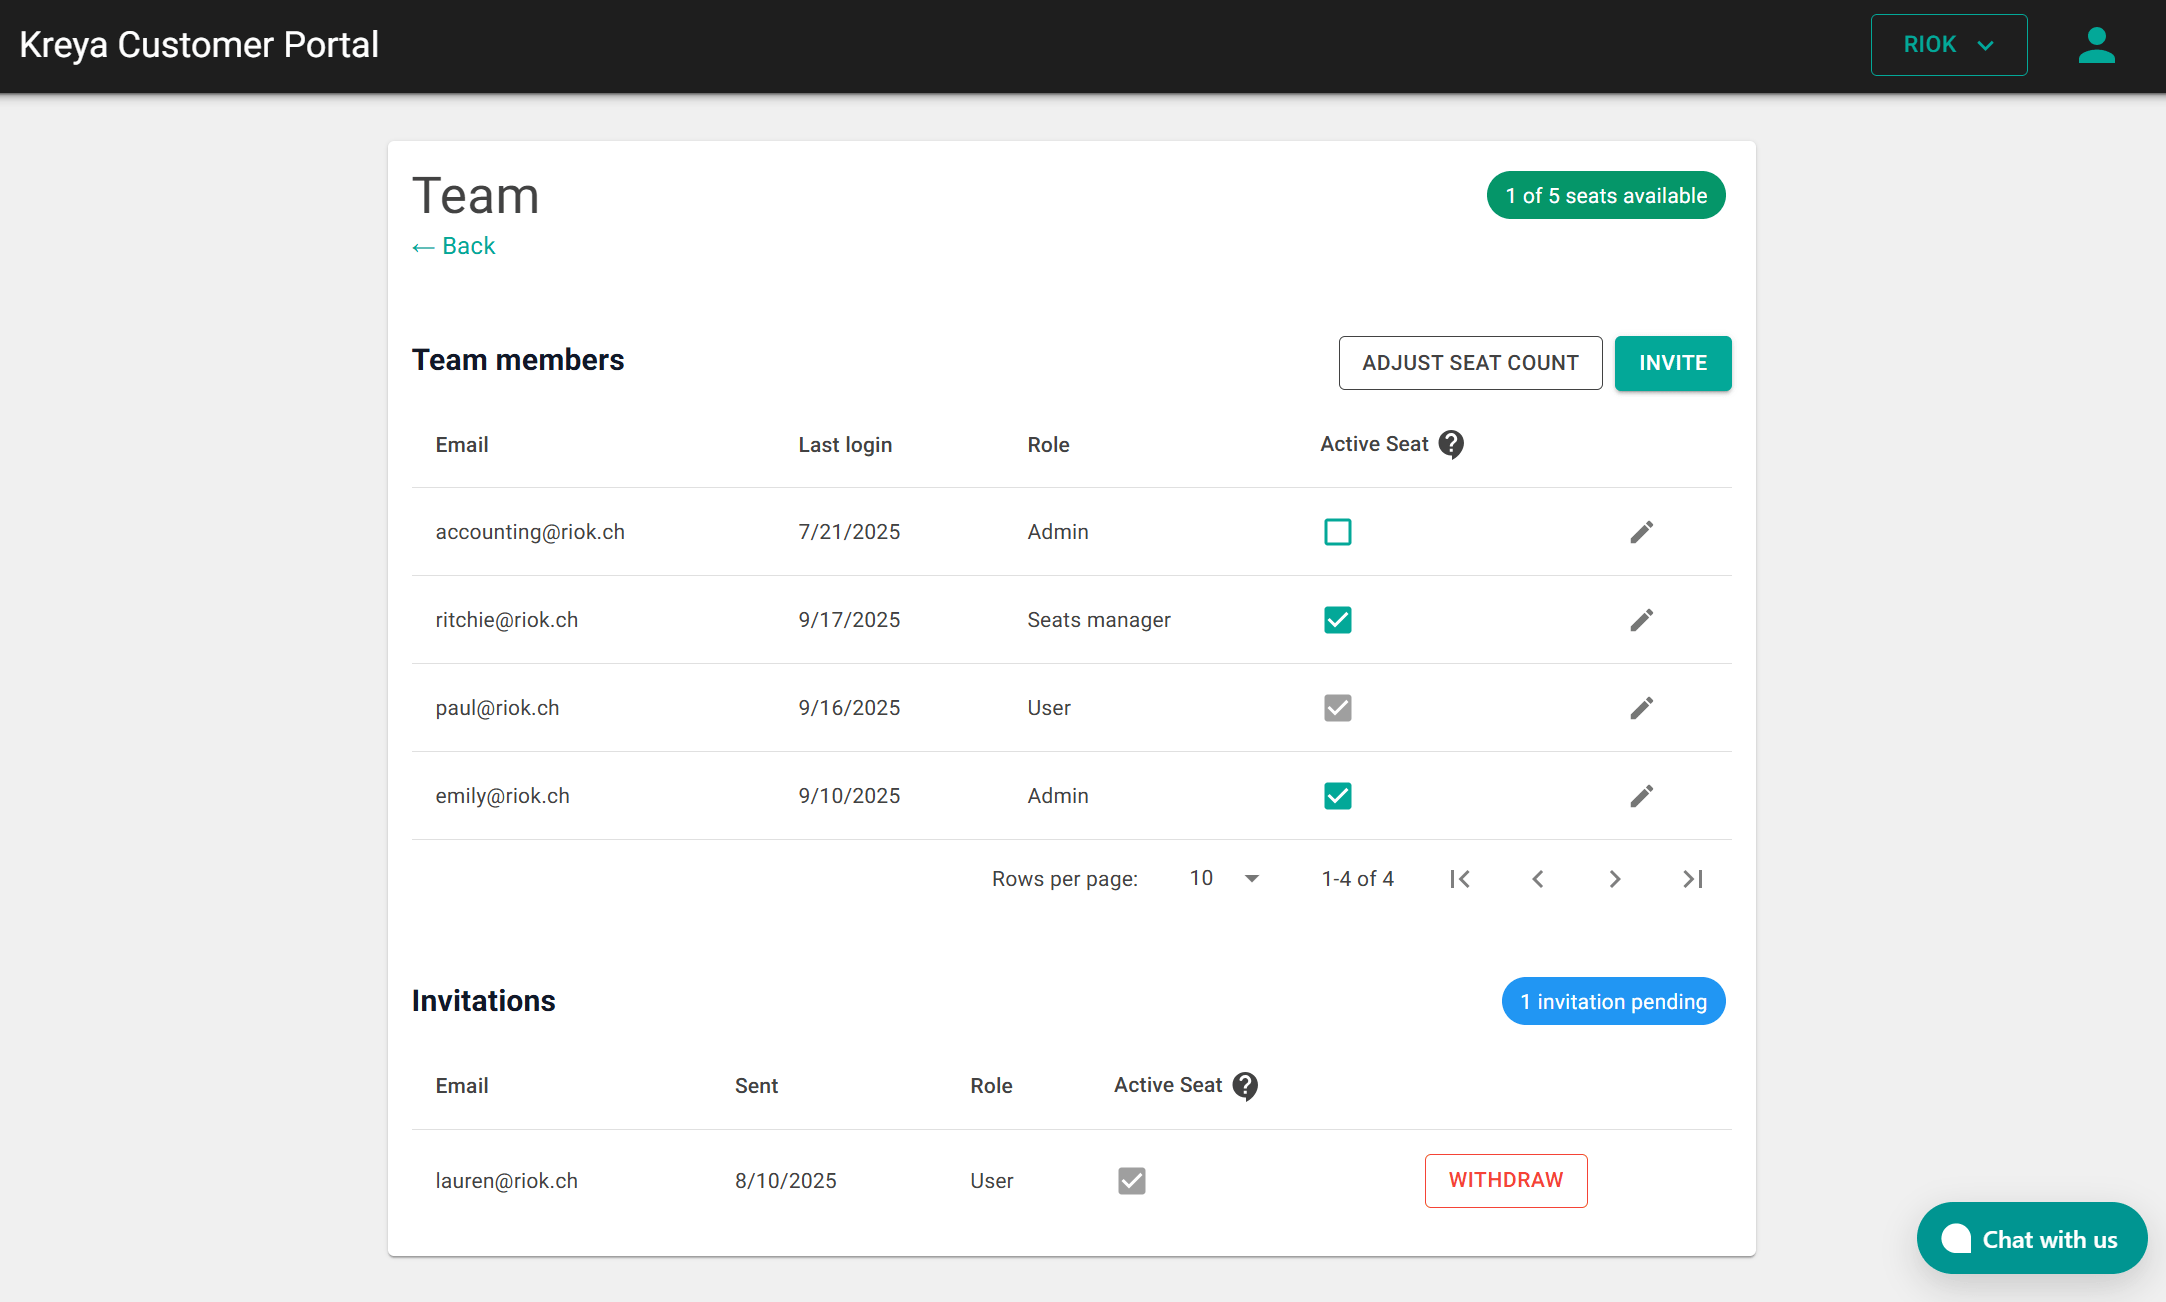Click ADJUST SEAT COUNT button
Screen dimensions: 2166x1302
(1470, 363)
